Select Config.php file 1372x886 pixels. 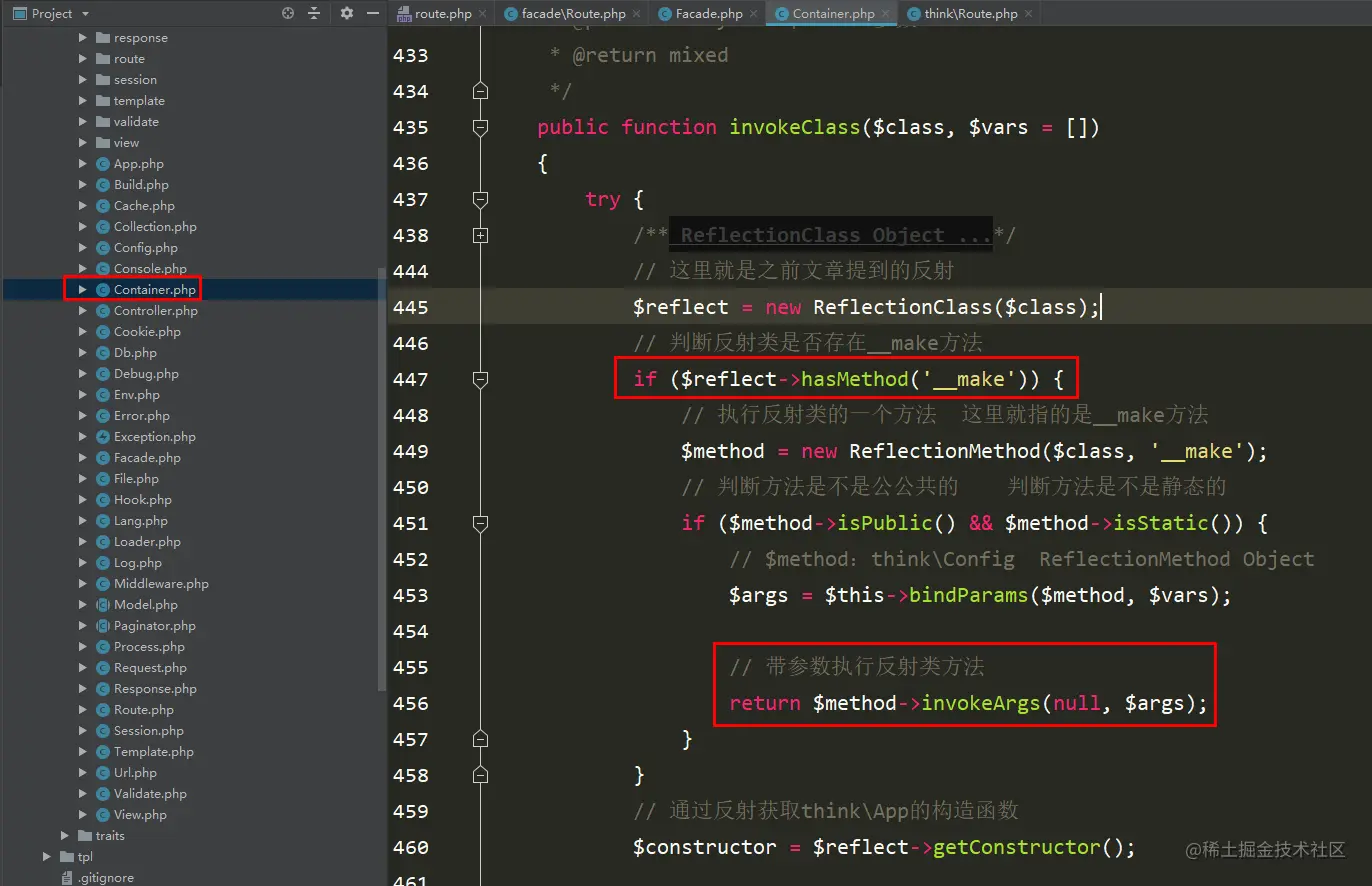(x=145, y=248)
